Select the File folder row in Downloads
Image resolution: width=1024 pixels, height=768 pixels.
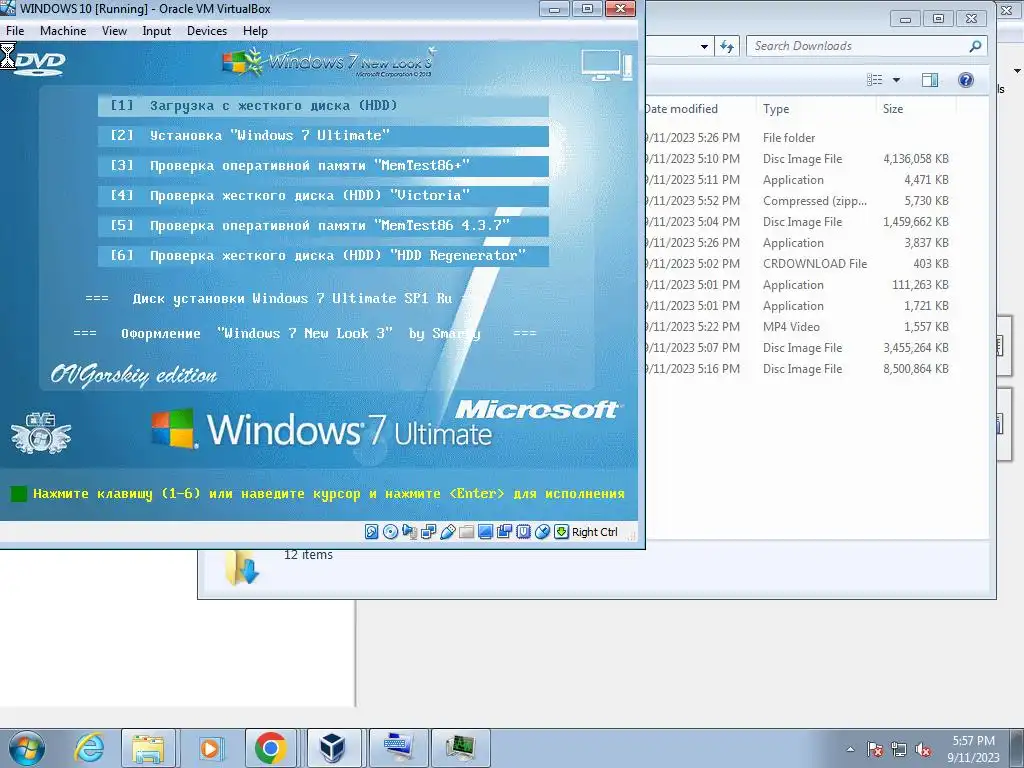tap(800, 138)
